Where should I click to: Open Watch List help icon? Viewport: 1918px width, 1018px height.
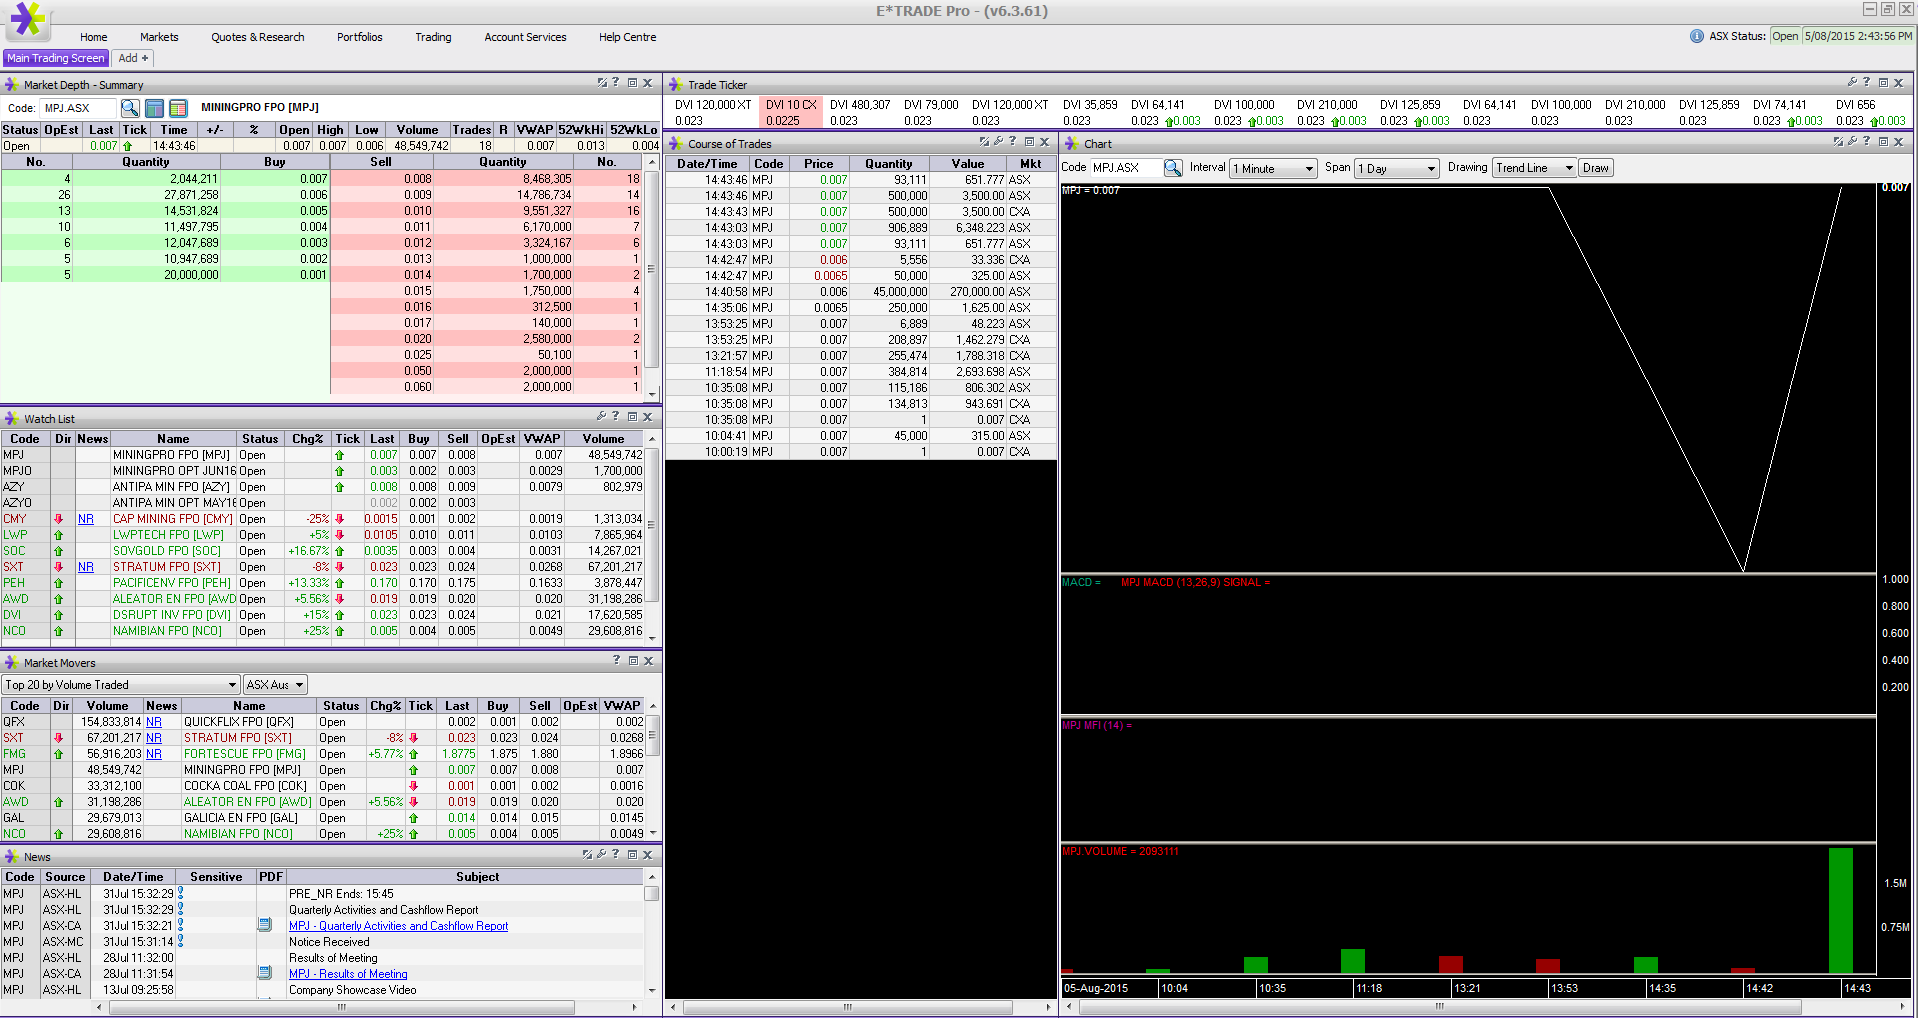tap(615, 417)
